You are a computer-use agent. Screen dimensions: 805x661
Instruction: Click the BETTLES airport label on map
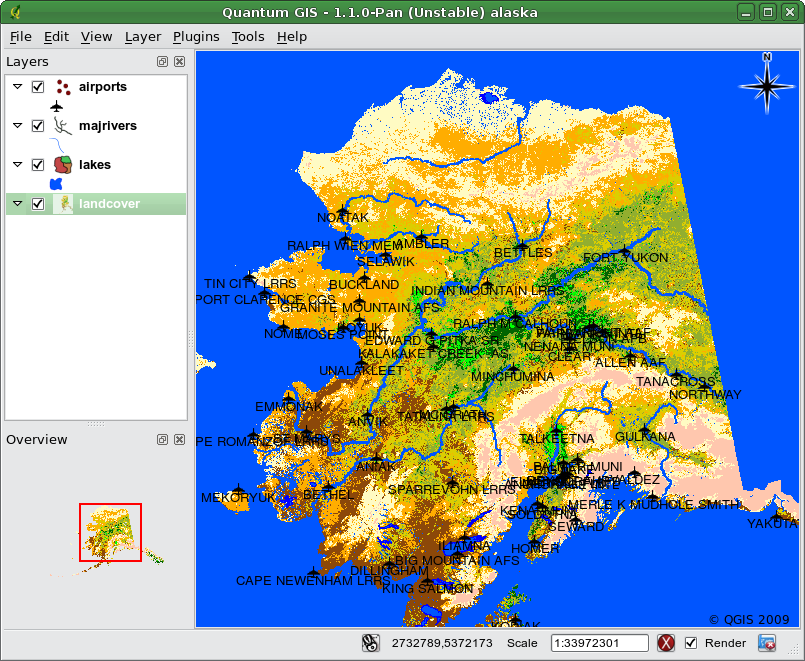[x=523, y=252]
